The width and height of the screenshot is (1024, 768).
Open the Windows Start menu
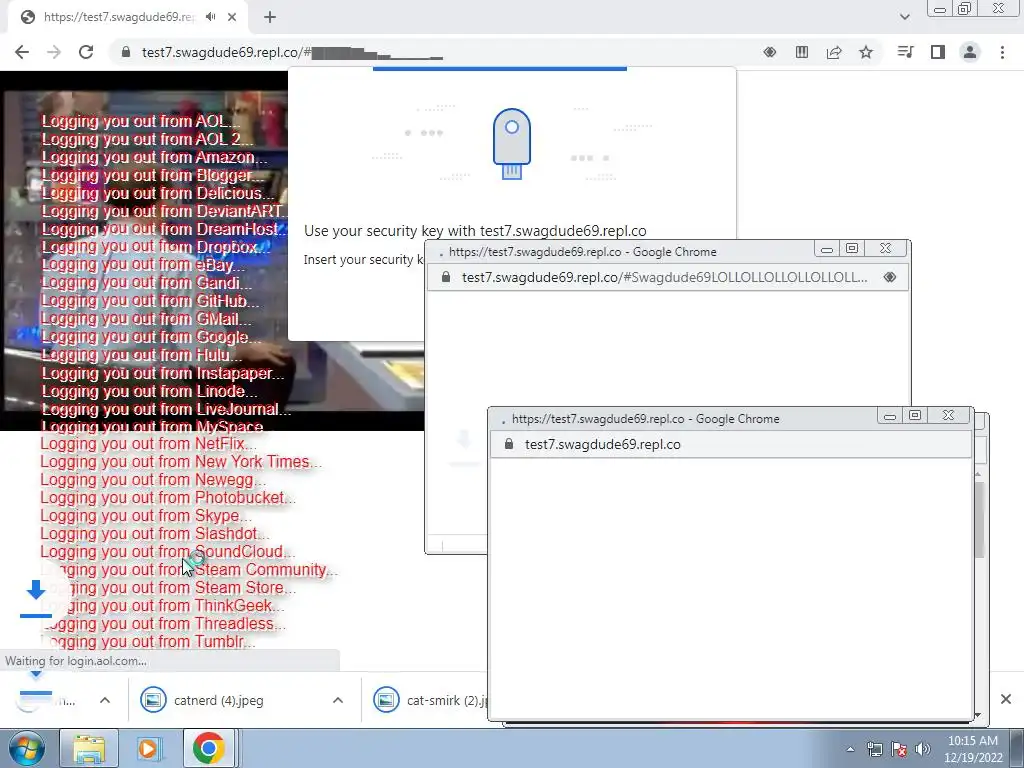pos(26,748)
